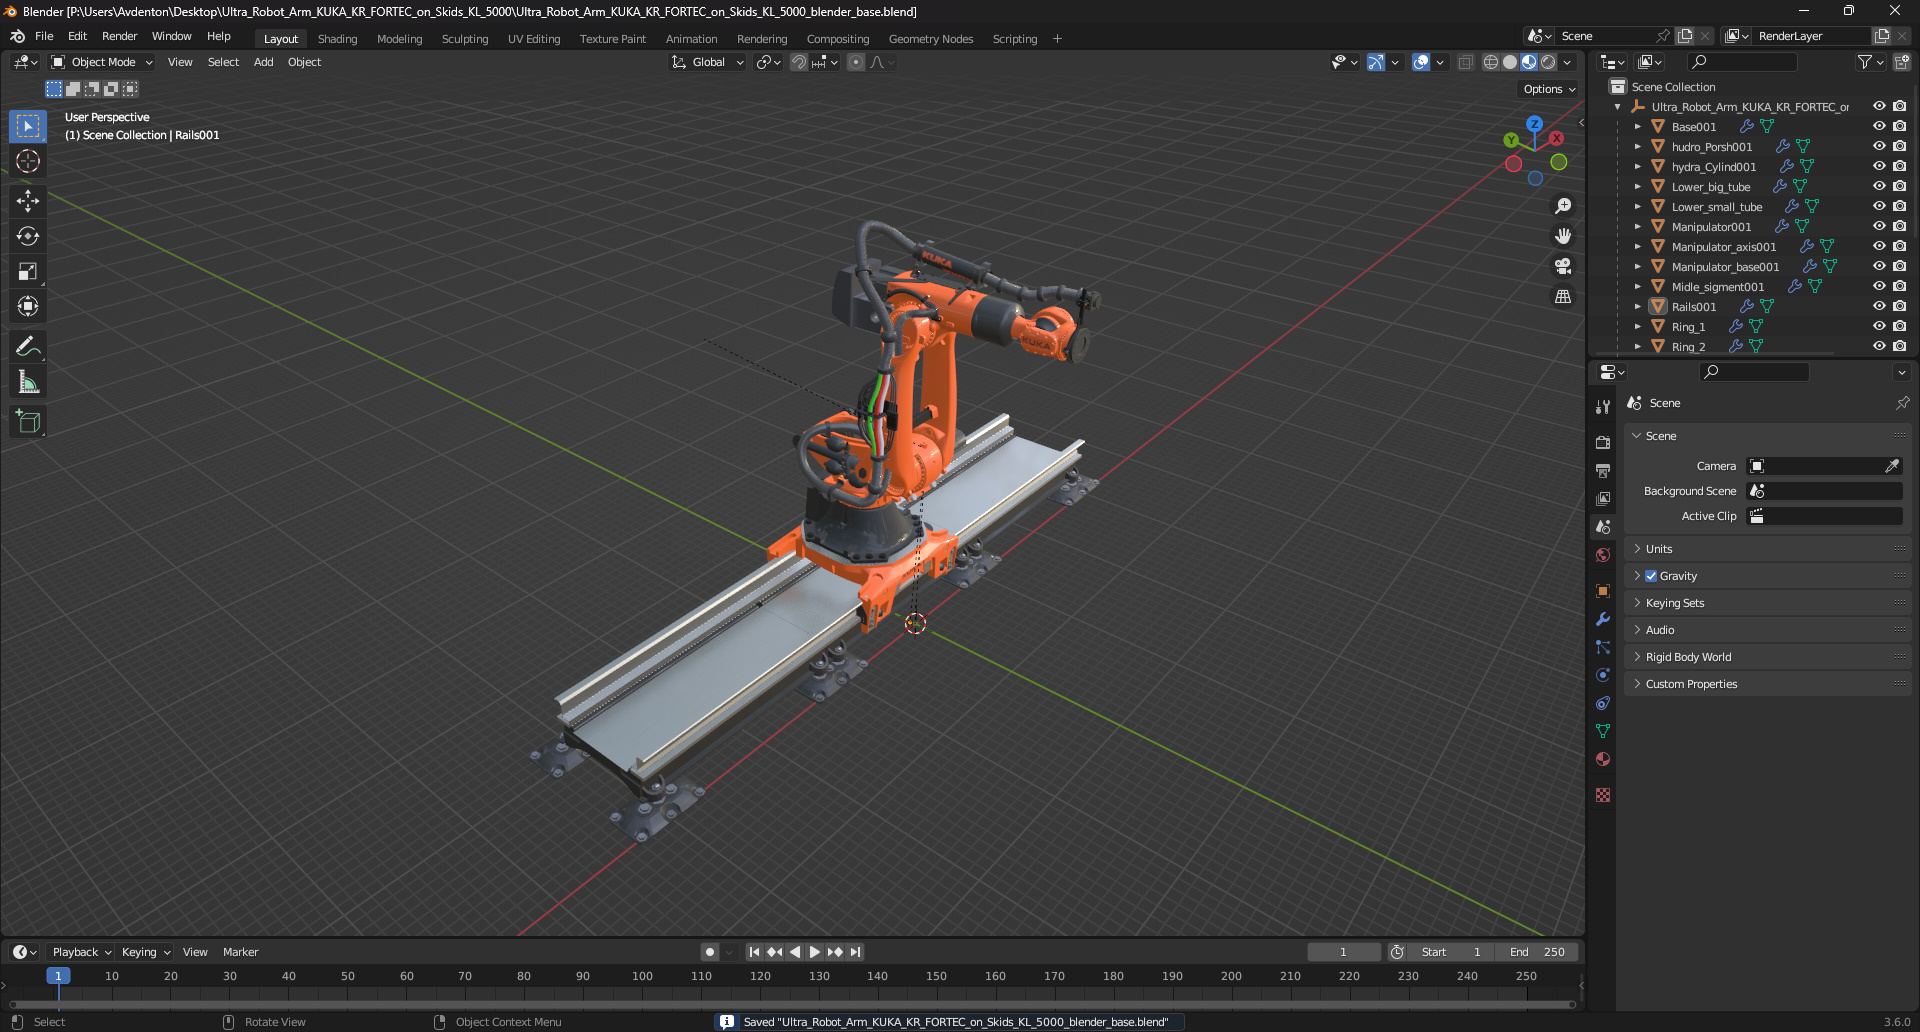Open the Render menu
The width and height of the screenshot is (1920, 1032).
[119, 36]
